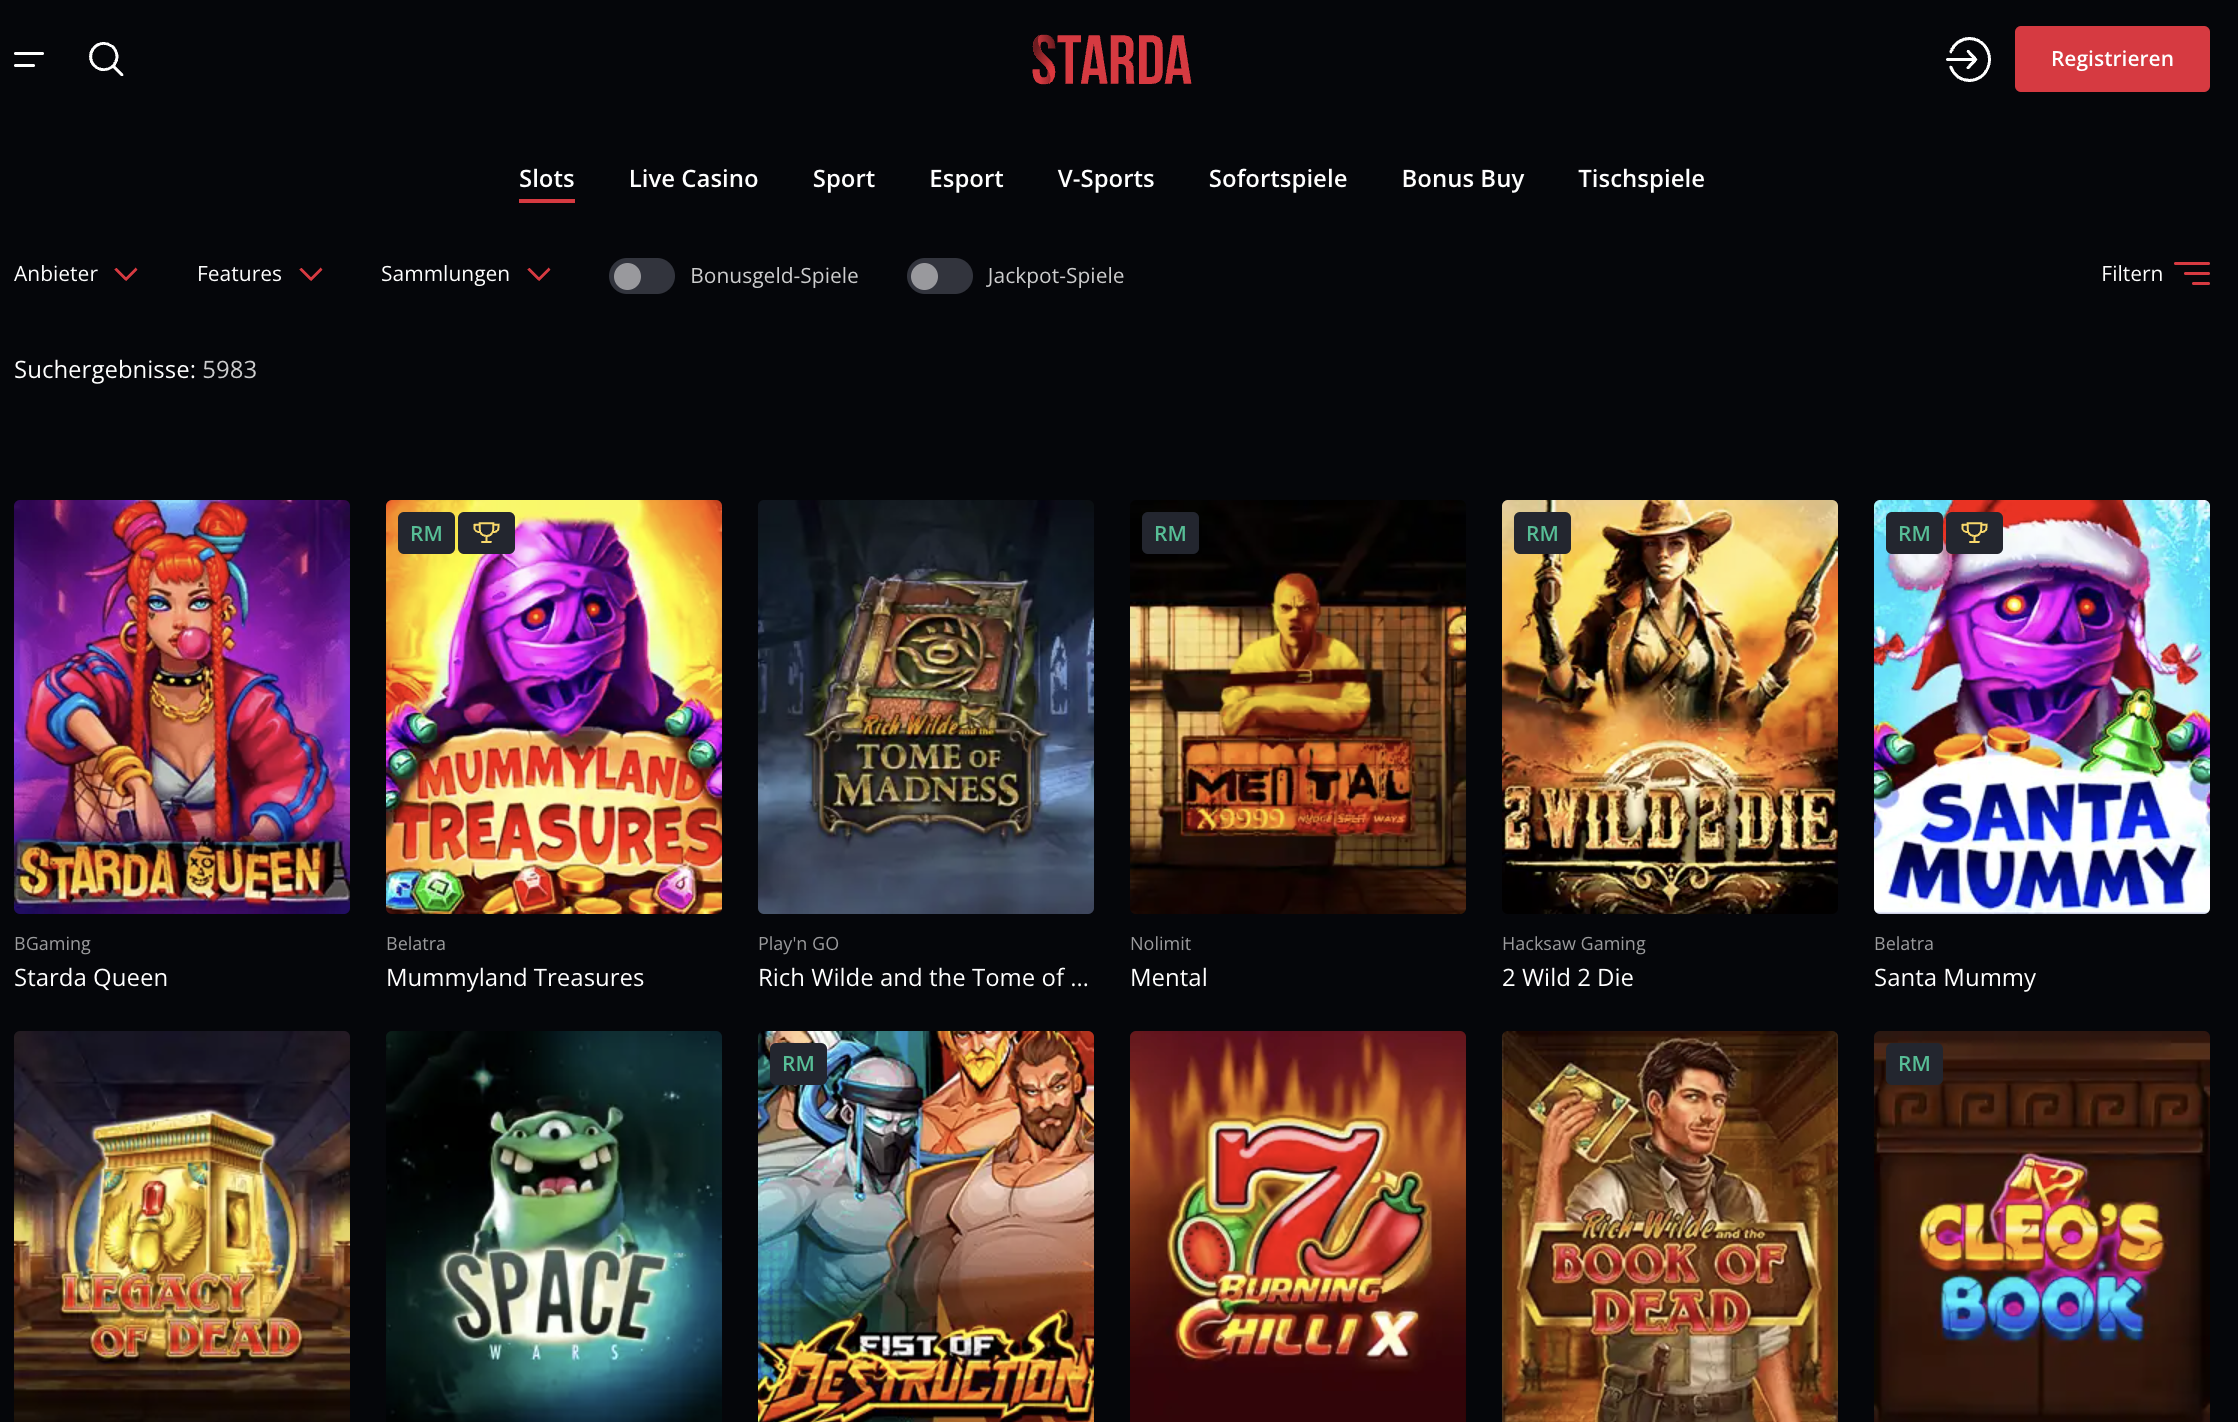Switch to the Live Casino tab
The height and width of the screenshot is (1422, 2238).
(x=693, y=179)
